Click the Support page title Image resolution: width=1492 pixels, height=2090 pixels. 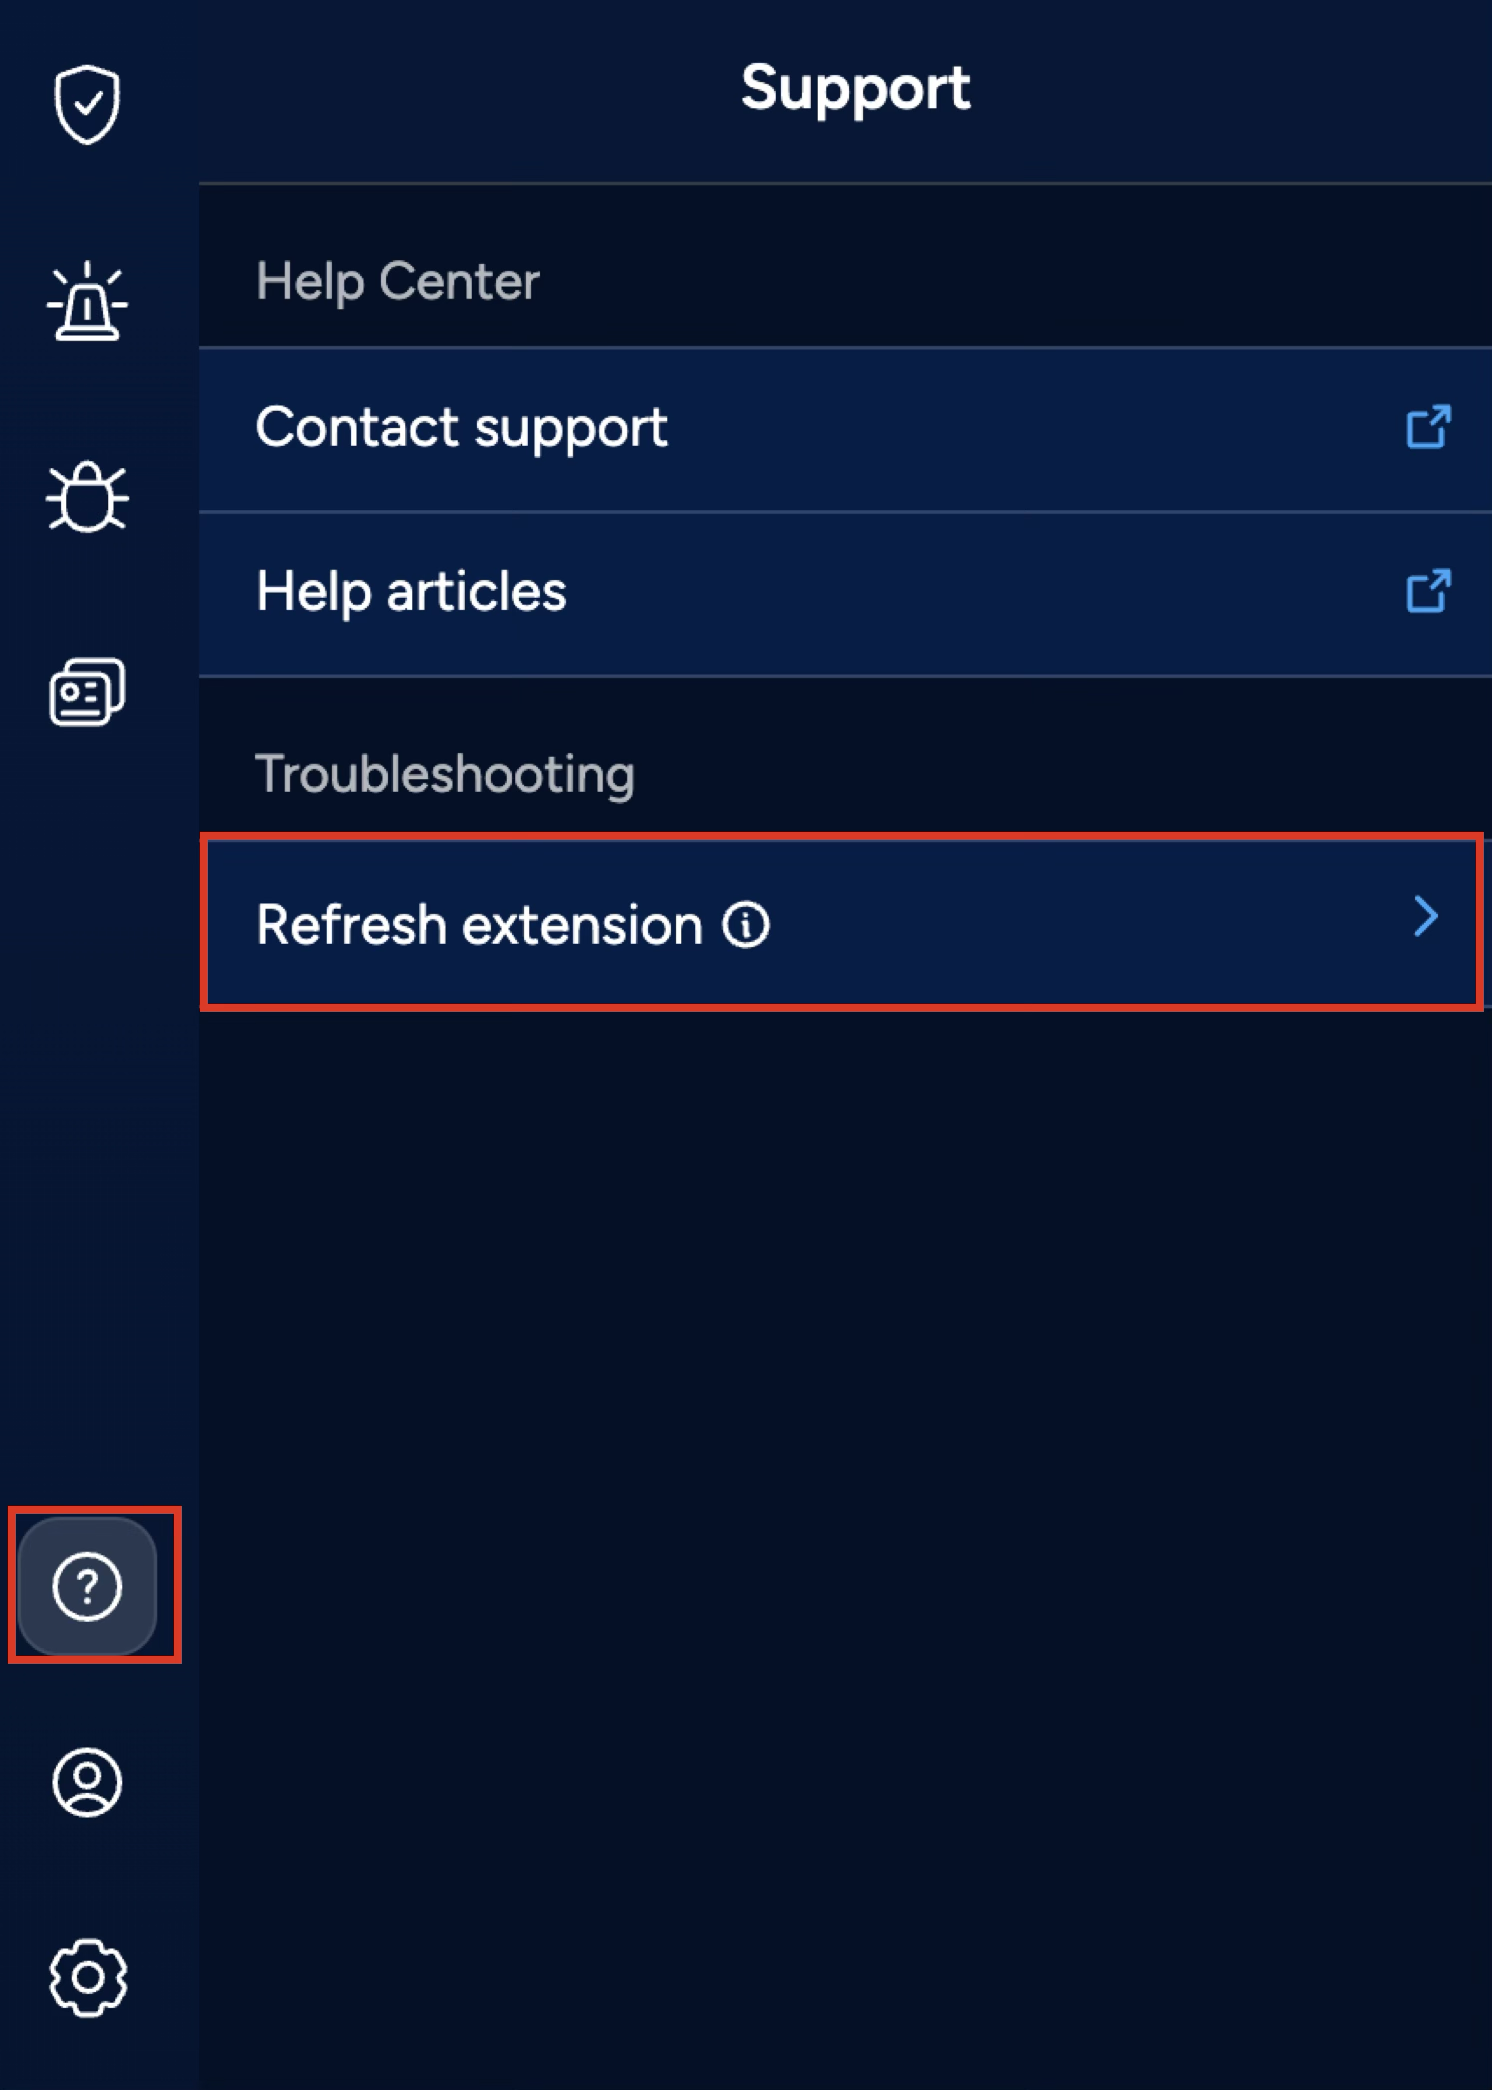tap(855, 88)
